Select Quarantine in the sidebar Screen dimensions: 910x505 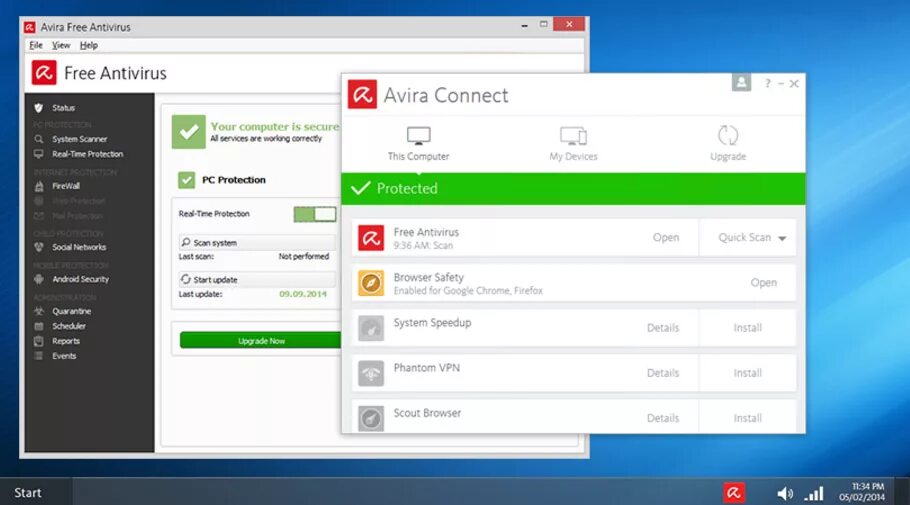point(71,311)
